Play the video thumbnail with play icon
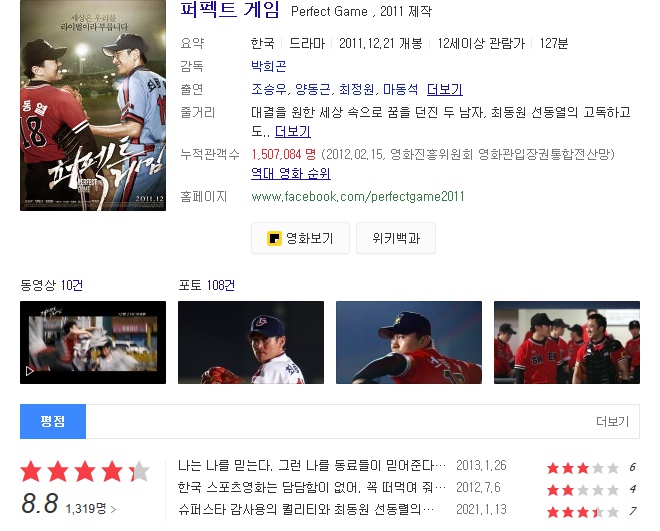 (93, 342)
